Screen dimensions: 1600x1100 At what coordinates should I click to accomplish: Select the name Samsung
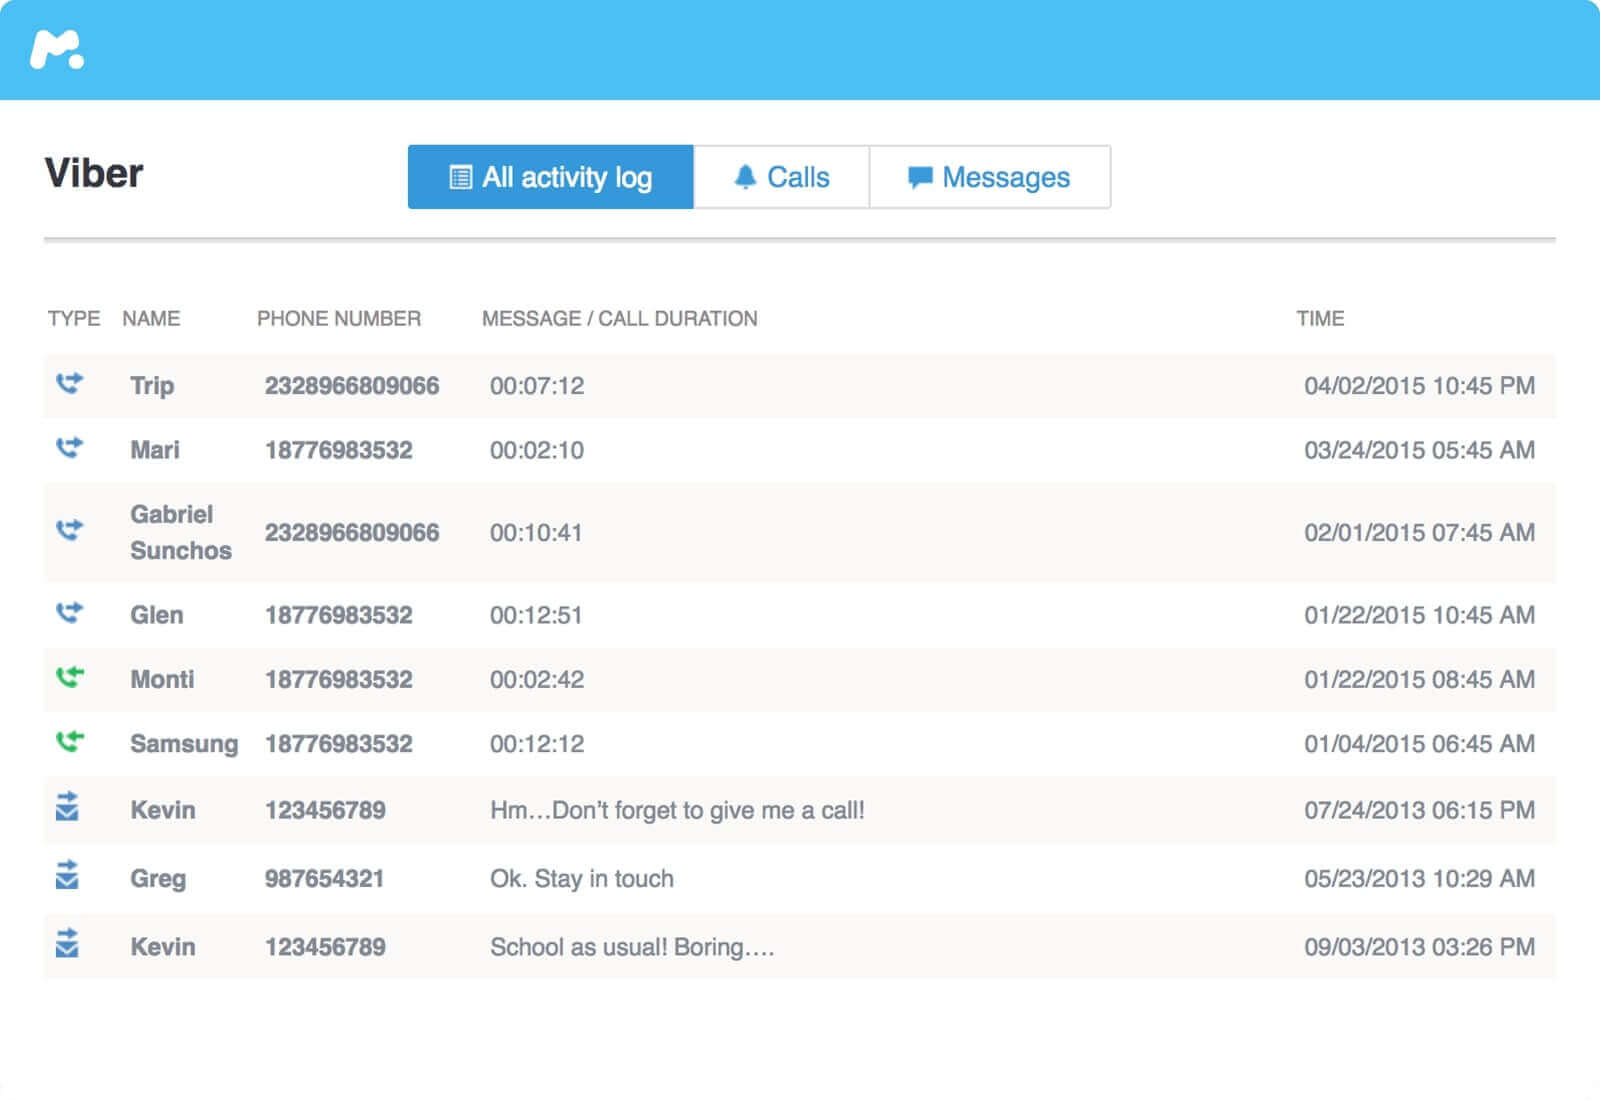click(184, 744)
